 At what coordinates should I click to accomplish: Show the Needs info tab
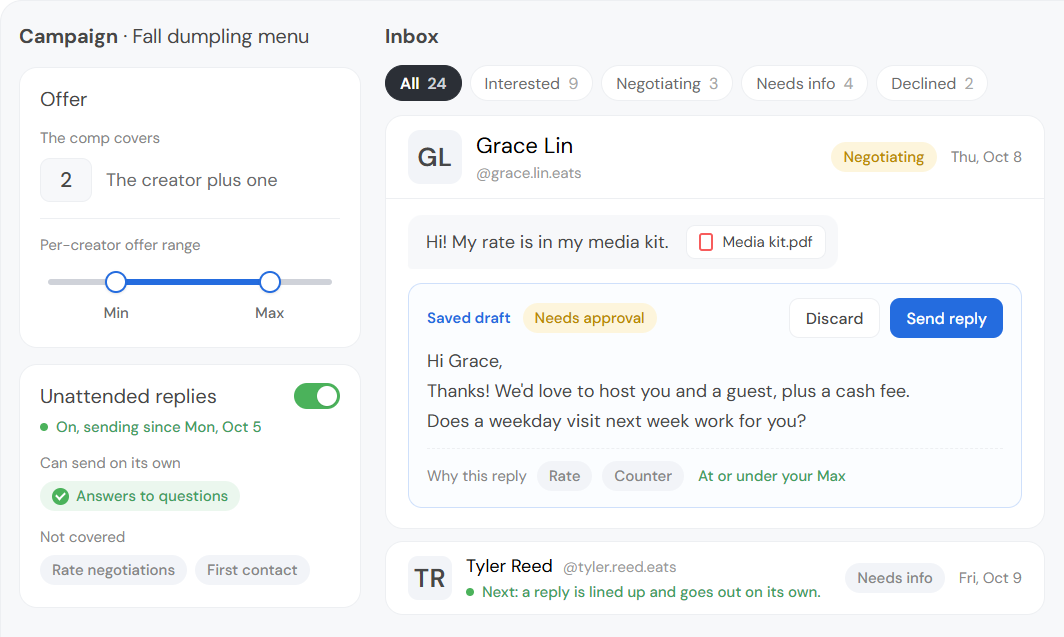[804, 83]
